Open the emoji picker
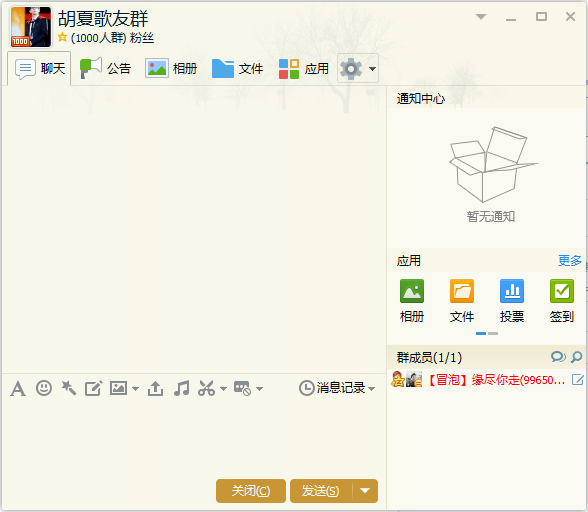 (x=44, y=388)
